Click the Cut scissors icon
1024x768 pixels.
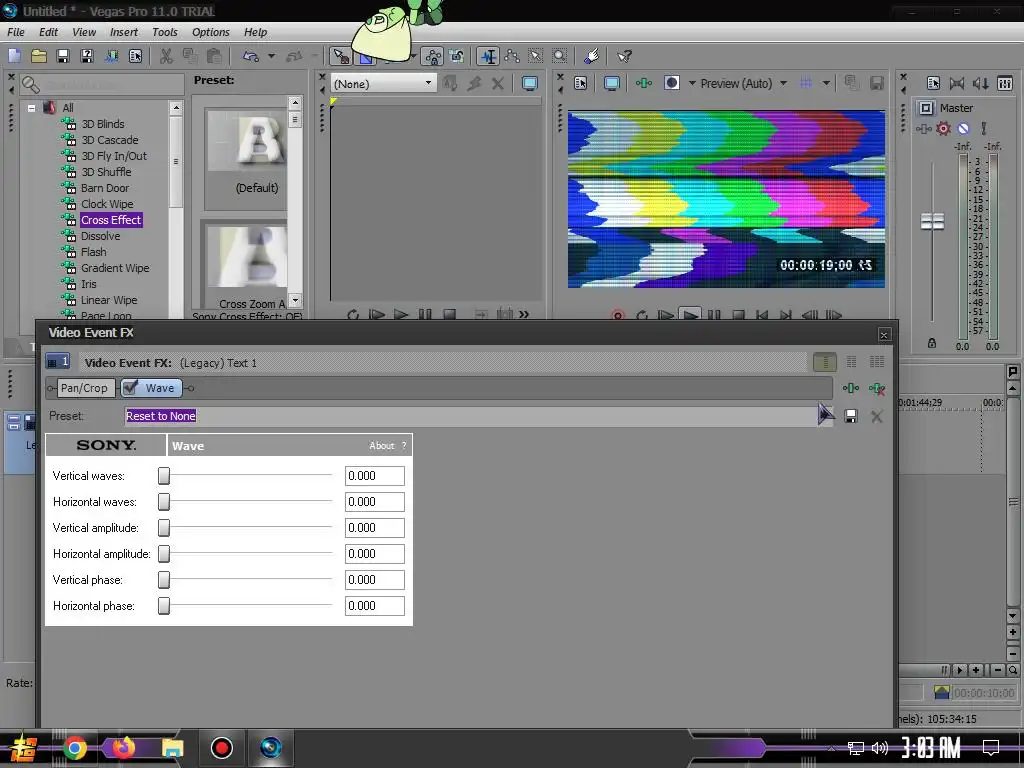167,56
